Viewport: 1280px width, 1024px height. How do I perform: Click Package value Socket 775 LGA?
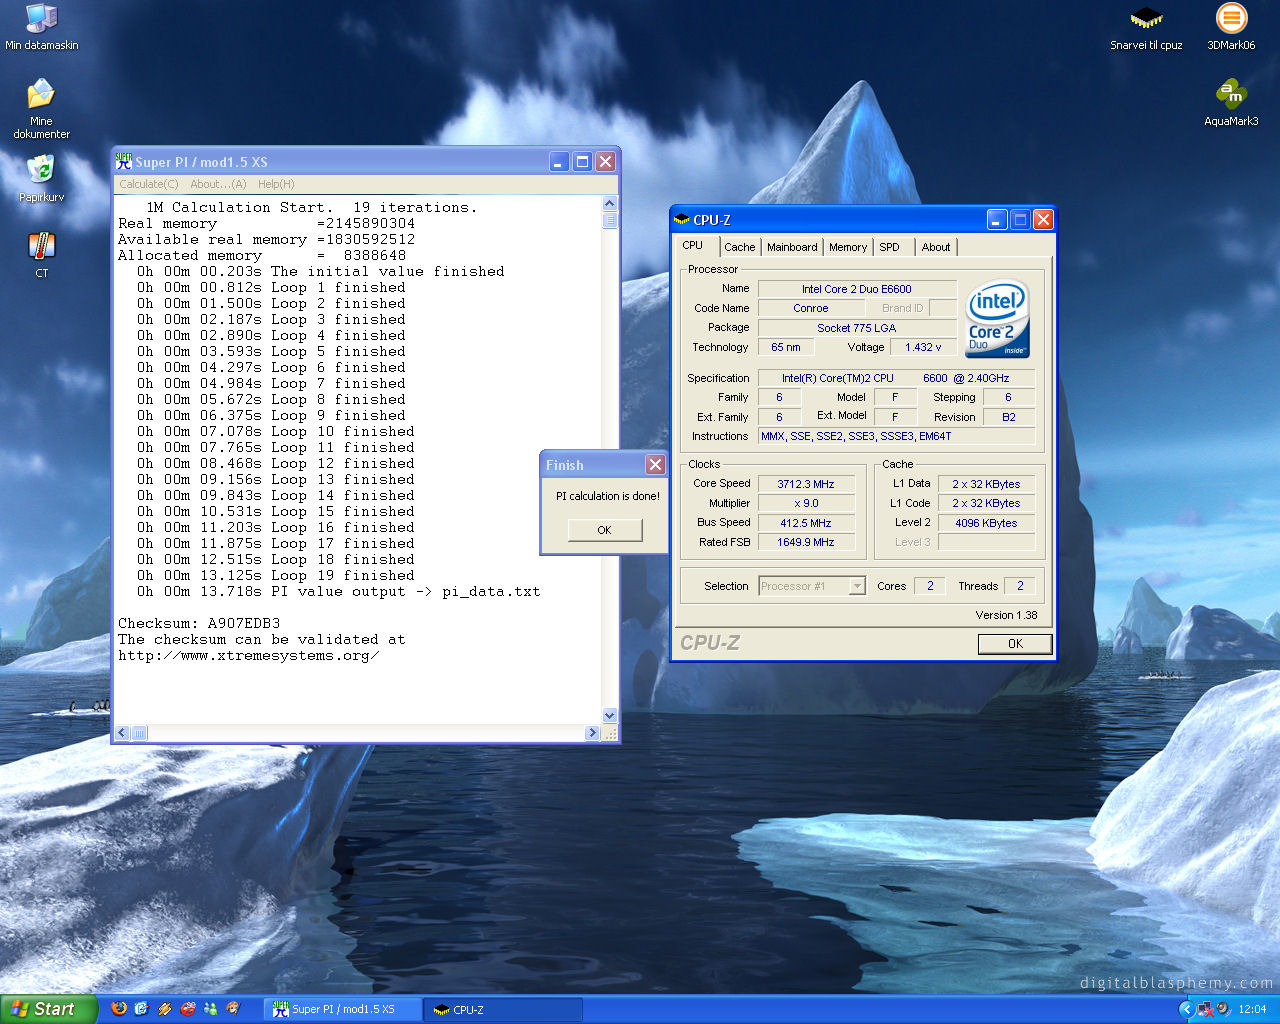[857, 328]
